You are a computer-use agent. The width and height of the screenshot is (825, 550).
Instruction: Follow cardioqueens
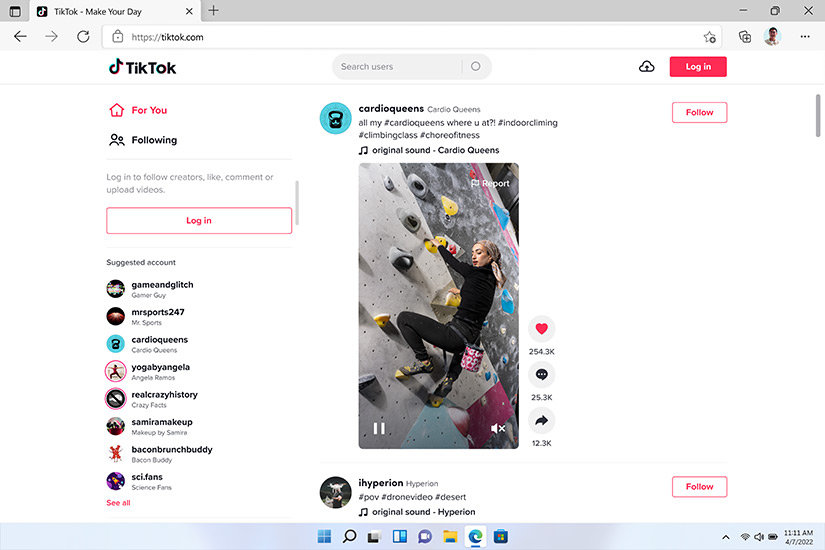[699, 112]
